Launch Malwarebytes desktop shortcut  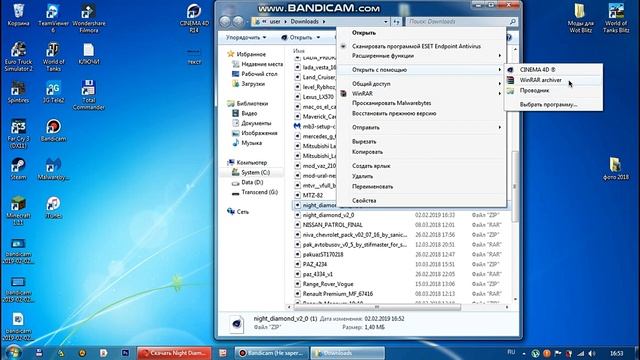tap(53, 169)
